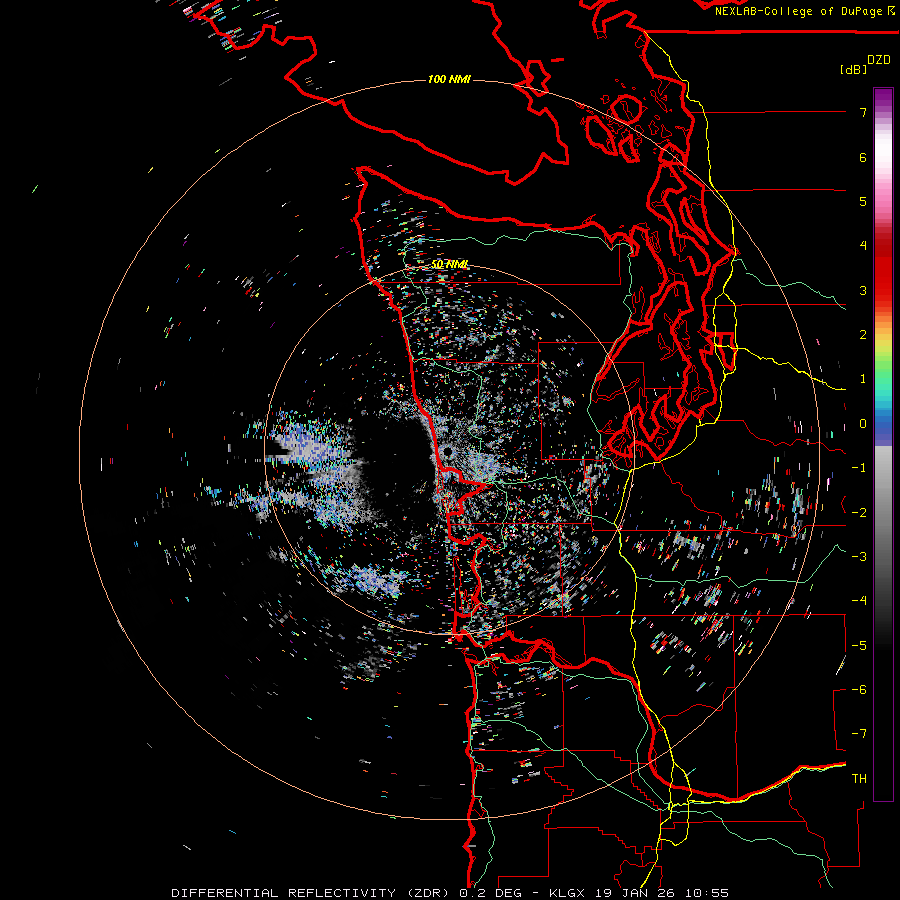Viewport: 900px width, 900px height.
Task: Click the 10:55 timestamp text
Action: coord(707,893)
